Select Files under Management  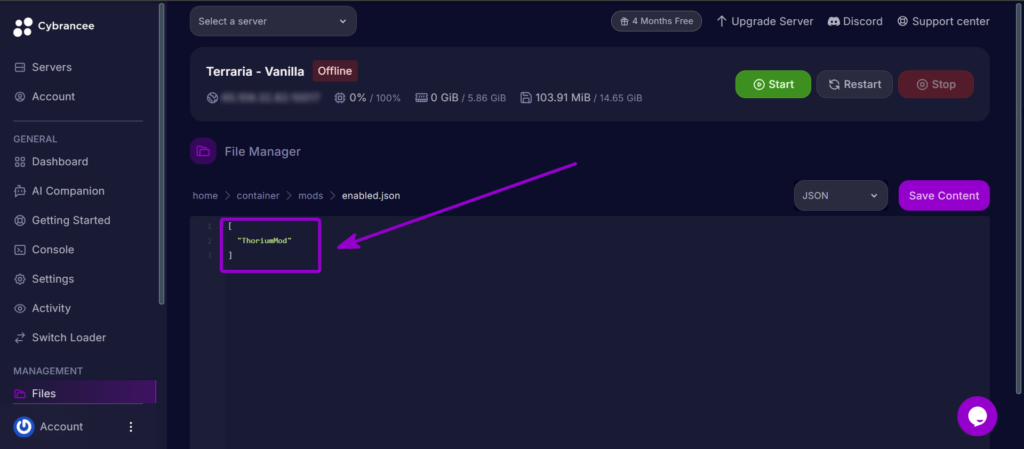[x=82, y=394]
